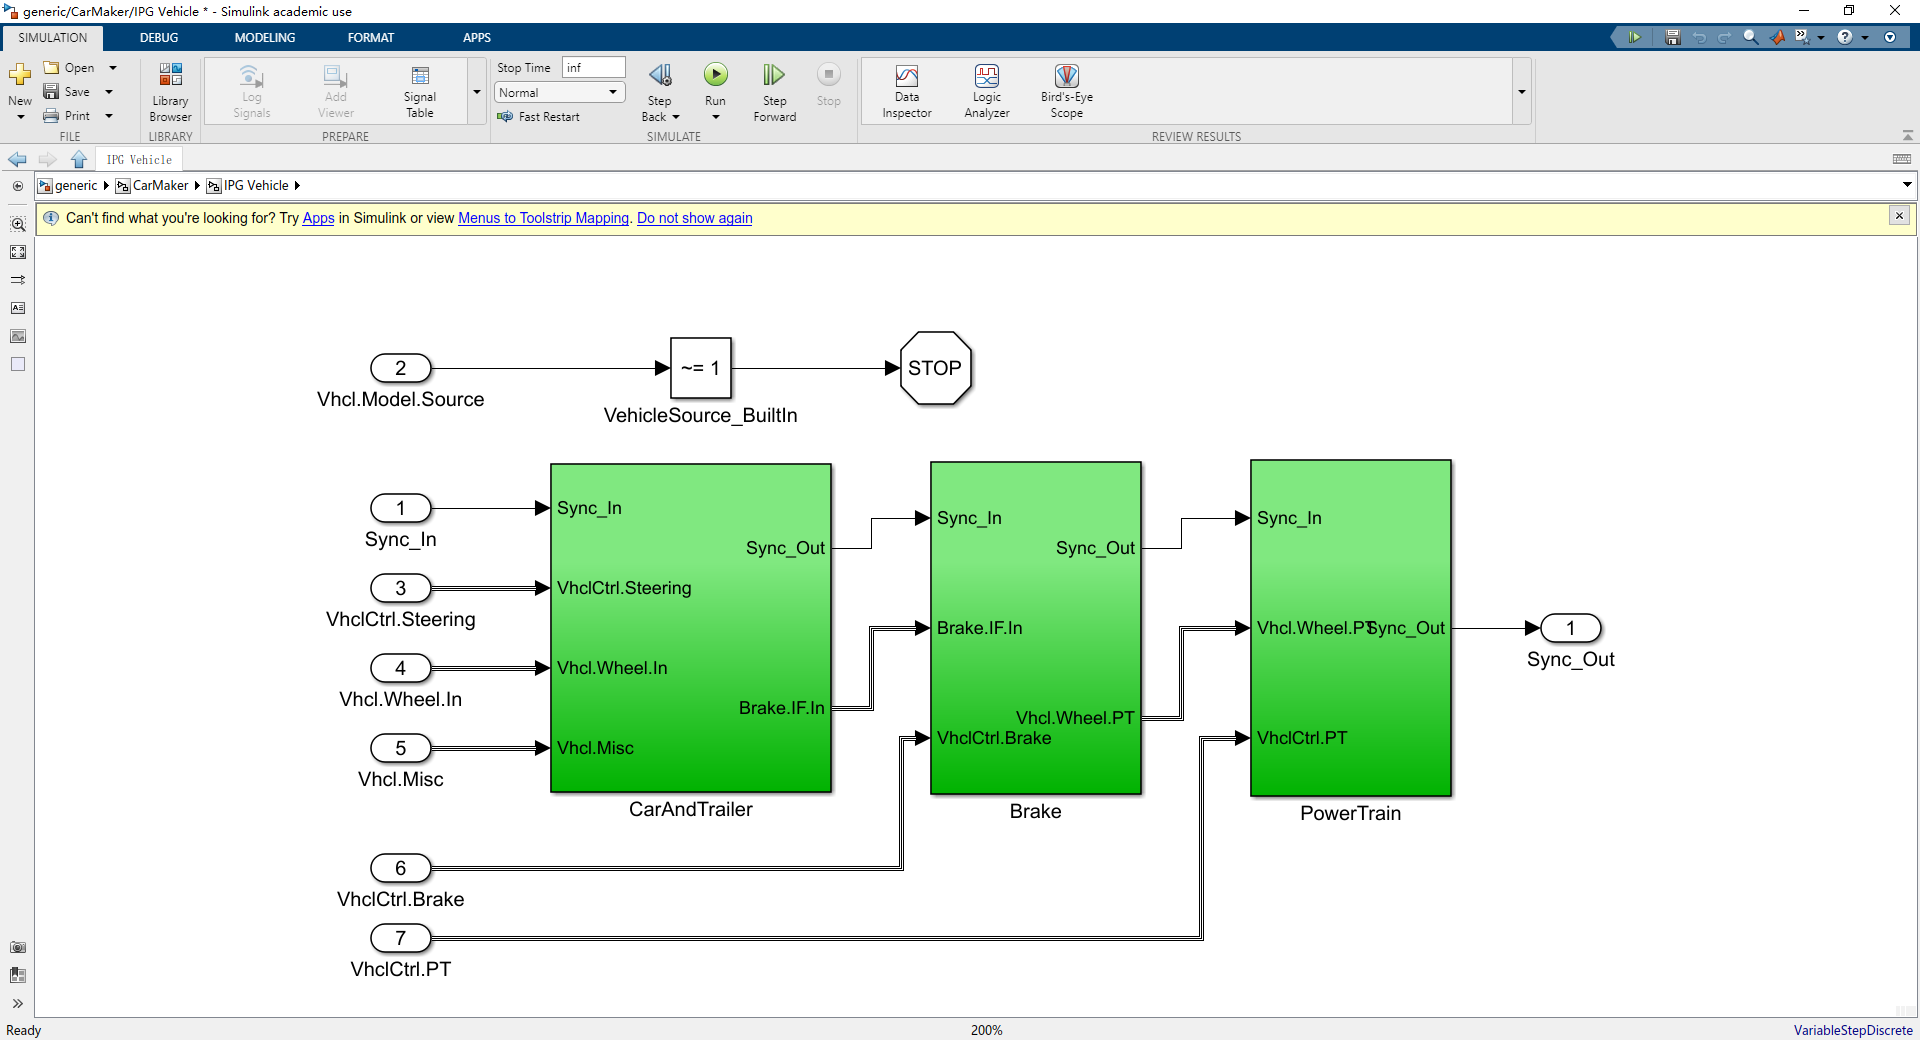
Task: Click the generic breadcrumb item
Action: coord(76,186)
